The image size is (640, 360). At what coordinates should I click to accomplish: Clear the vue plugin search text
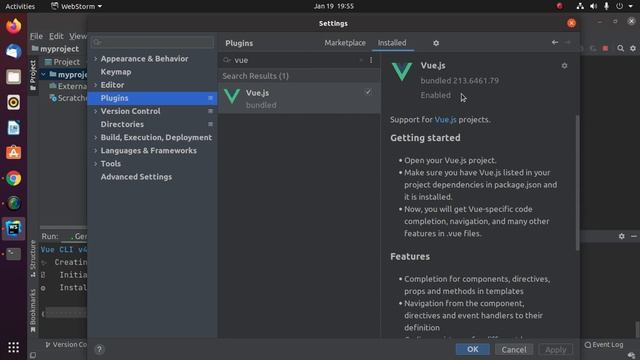tap(361, 60)
